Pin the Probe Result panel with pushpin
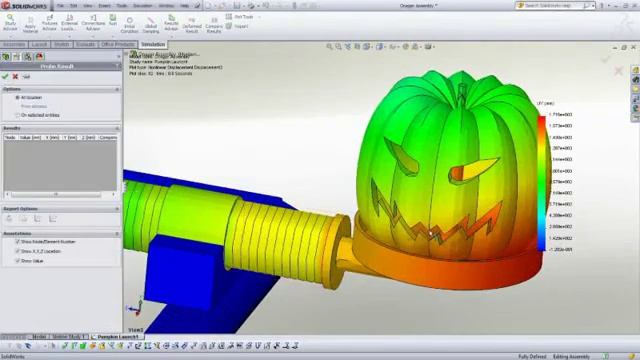Image resolution: width=640 pixels, height=360 pixels. click(x=27, y=76)
